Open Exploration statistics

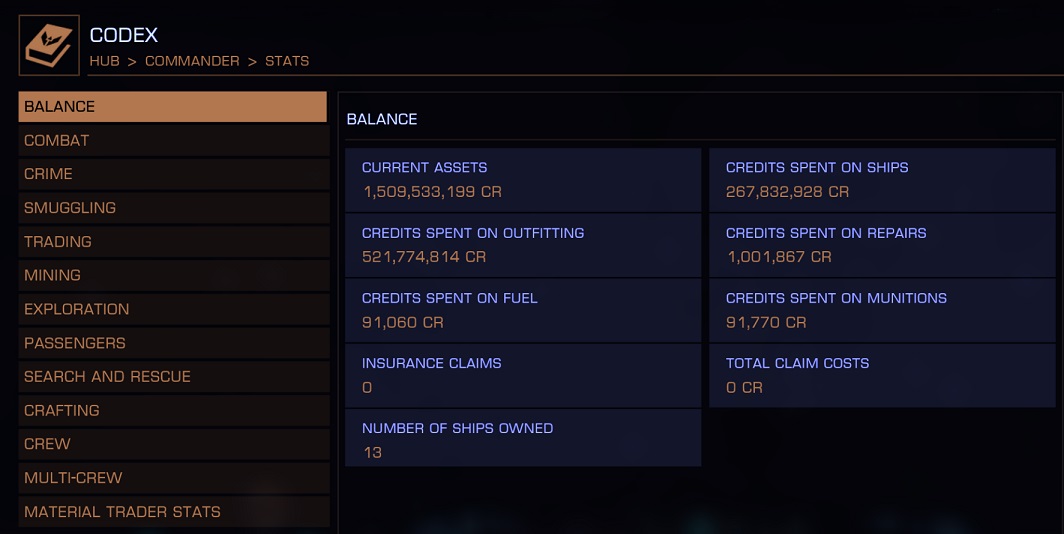pos(174,309)
